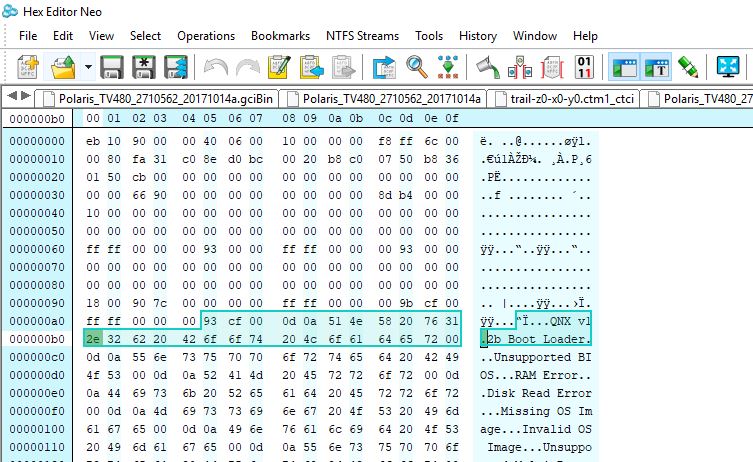The image size is (753, 462).
Task: Click the highlighted 2e byte at offset b0
Action: point(92,339)
